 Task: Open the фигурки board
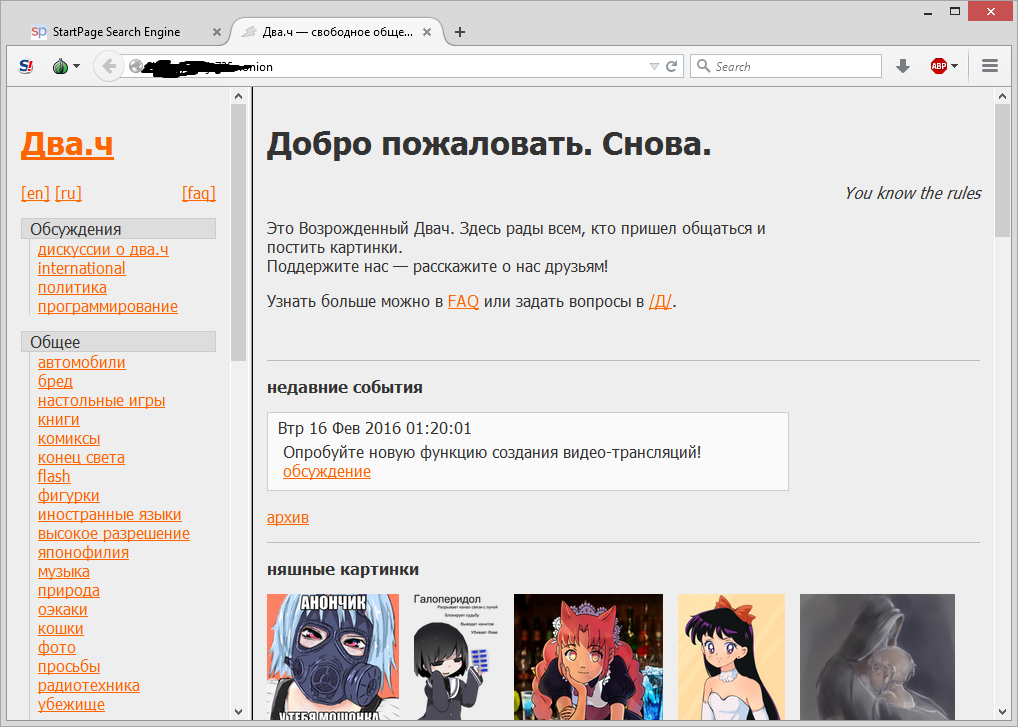click(x=68, y=495)
